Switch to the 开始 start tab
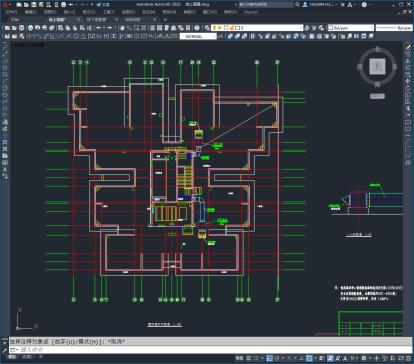 pos(15,20)
